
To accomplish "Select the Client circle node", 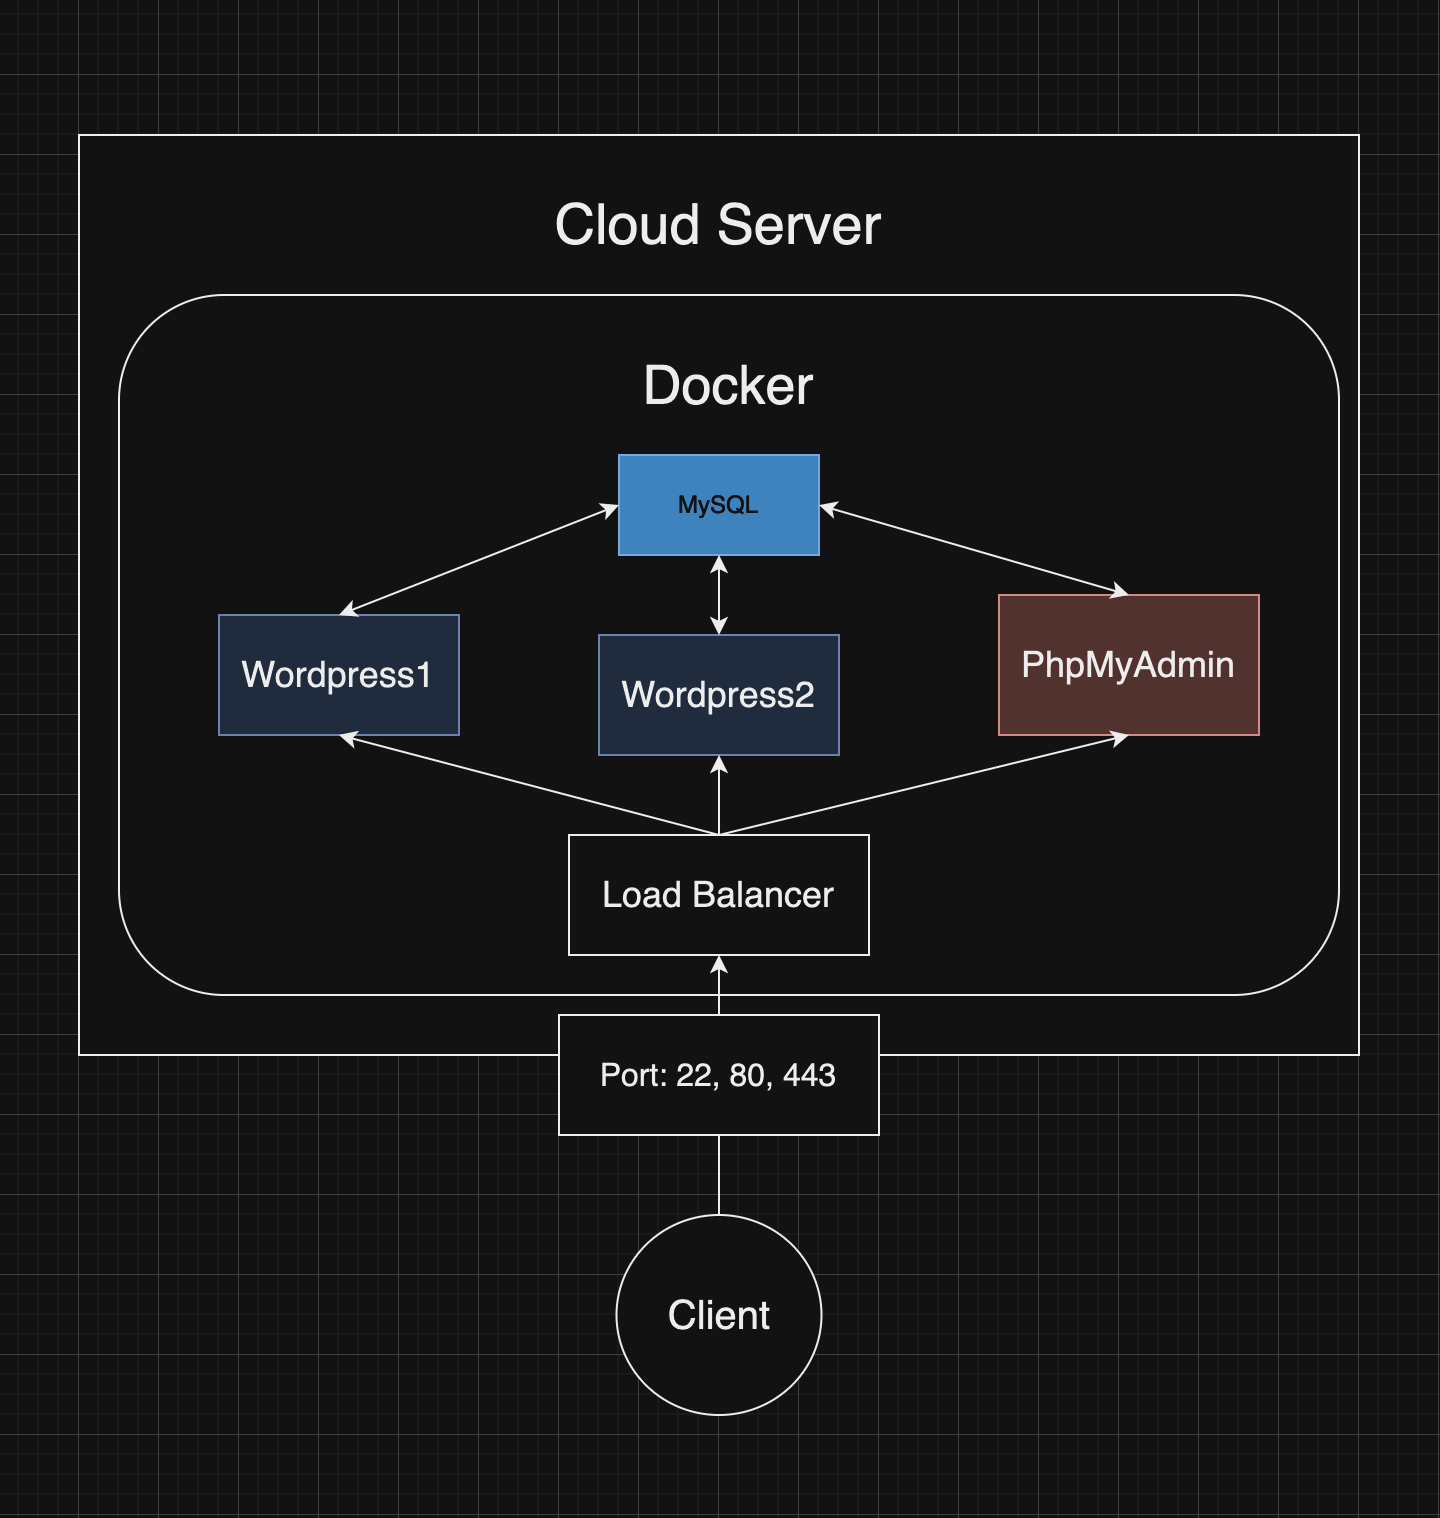I will (x=721, y=1315).
